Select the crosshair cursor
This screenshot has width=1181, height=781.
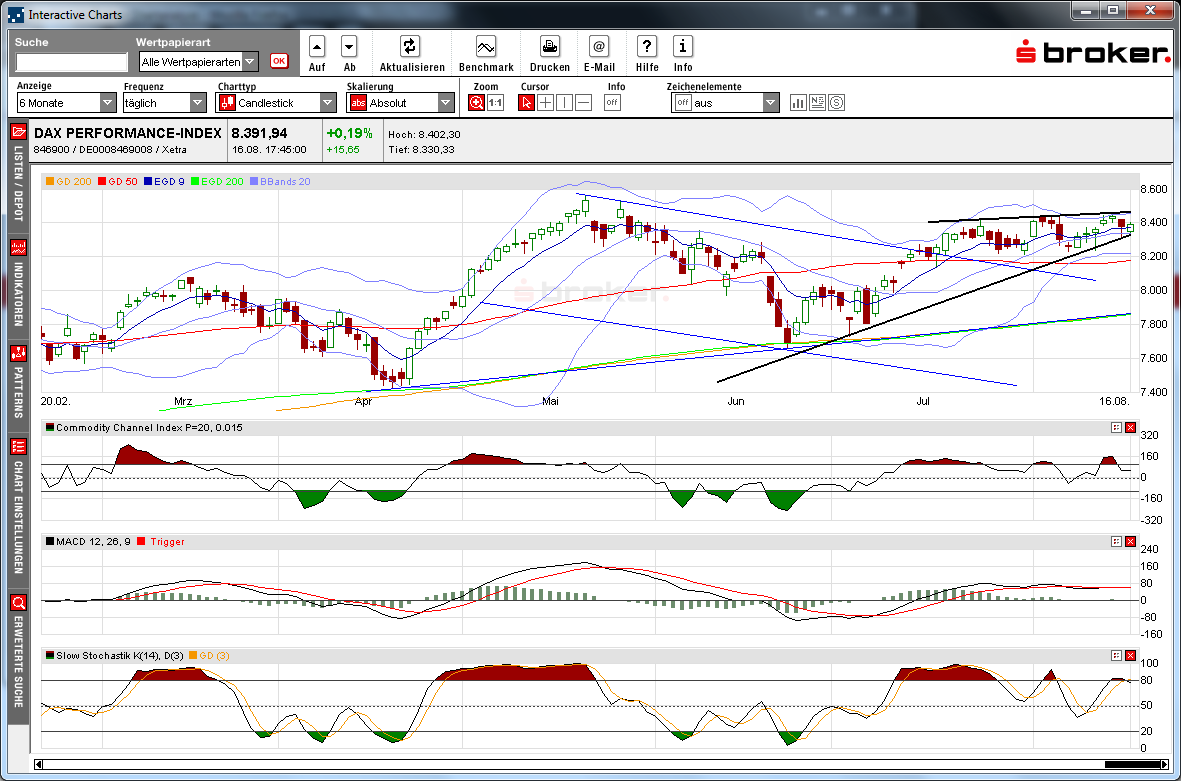545,102
